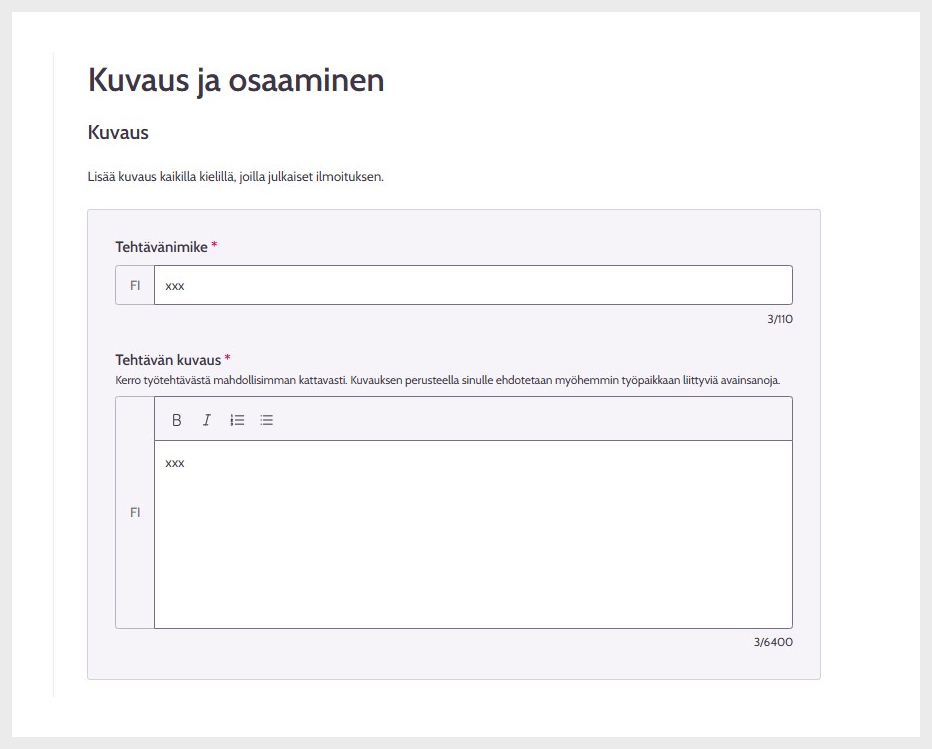Click the 'Kuvaus' section subheading

[x=118, y=133]
